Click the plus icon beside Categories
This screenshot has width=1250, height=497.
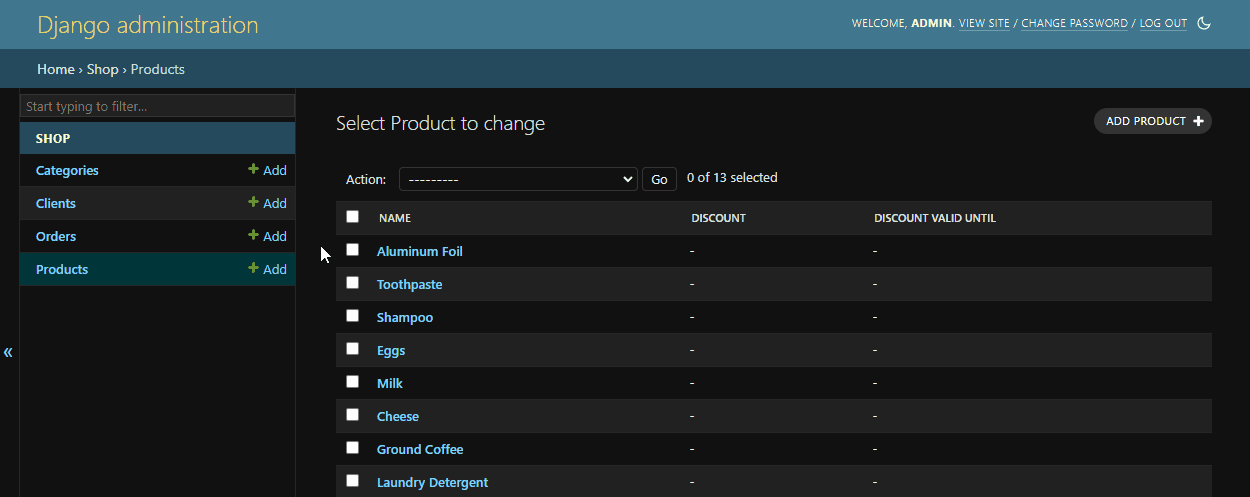point(253,170)
